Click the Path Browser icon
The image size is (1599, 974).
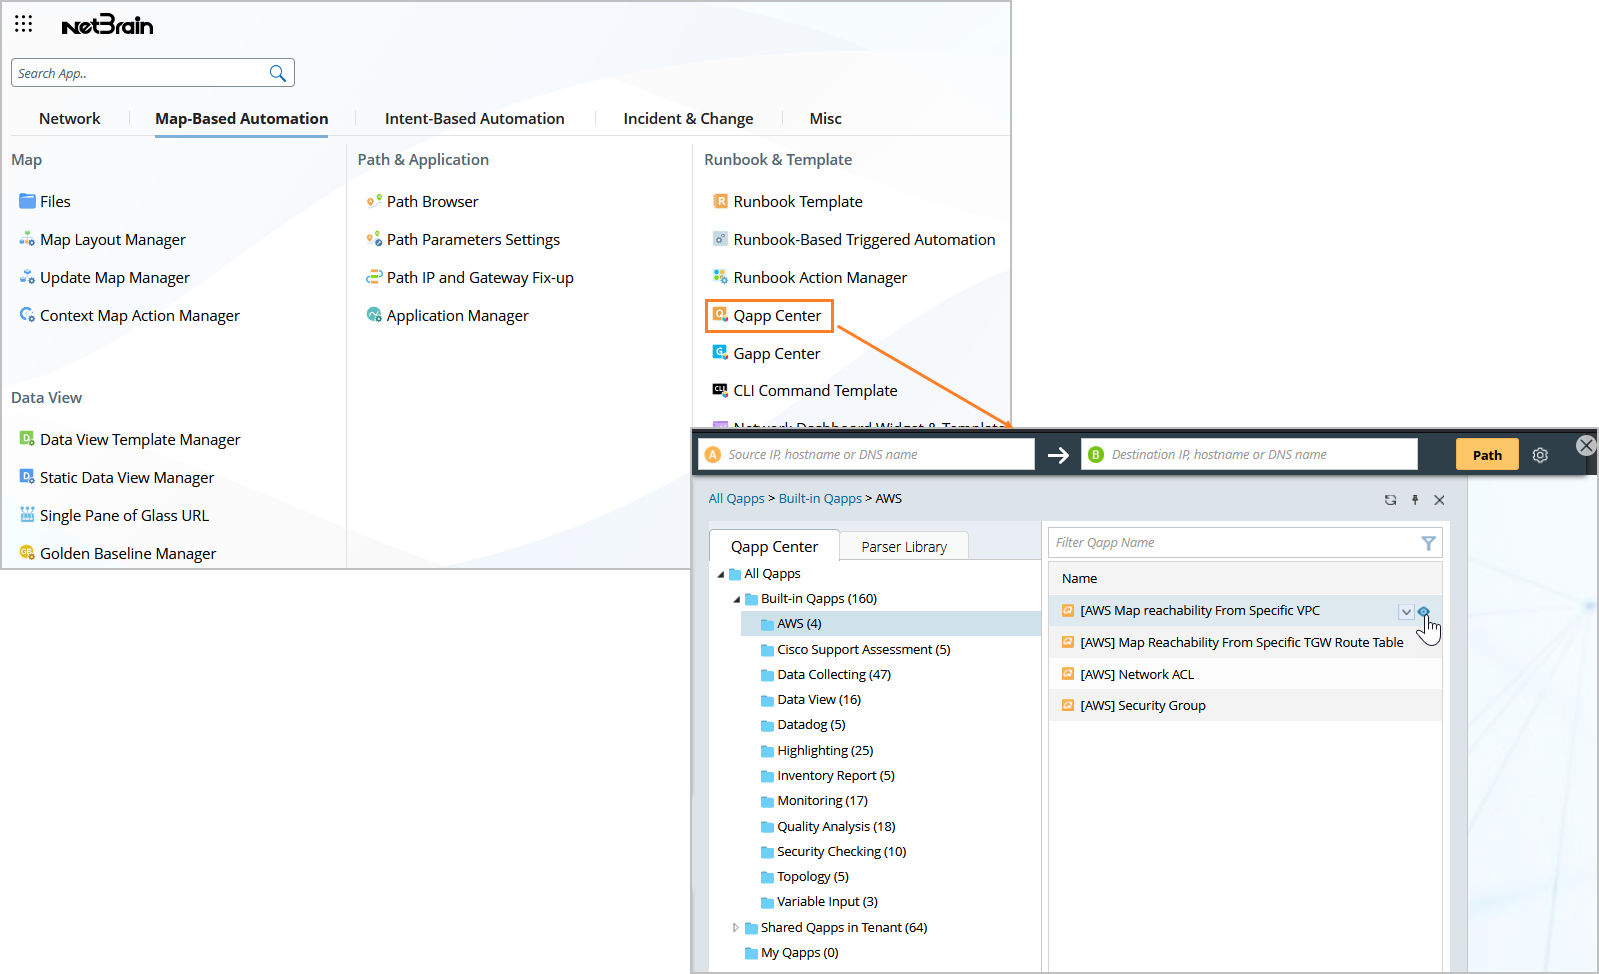tap(374, 201)
